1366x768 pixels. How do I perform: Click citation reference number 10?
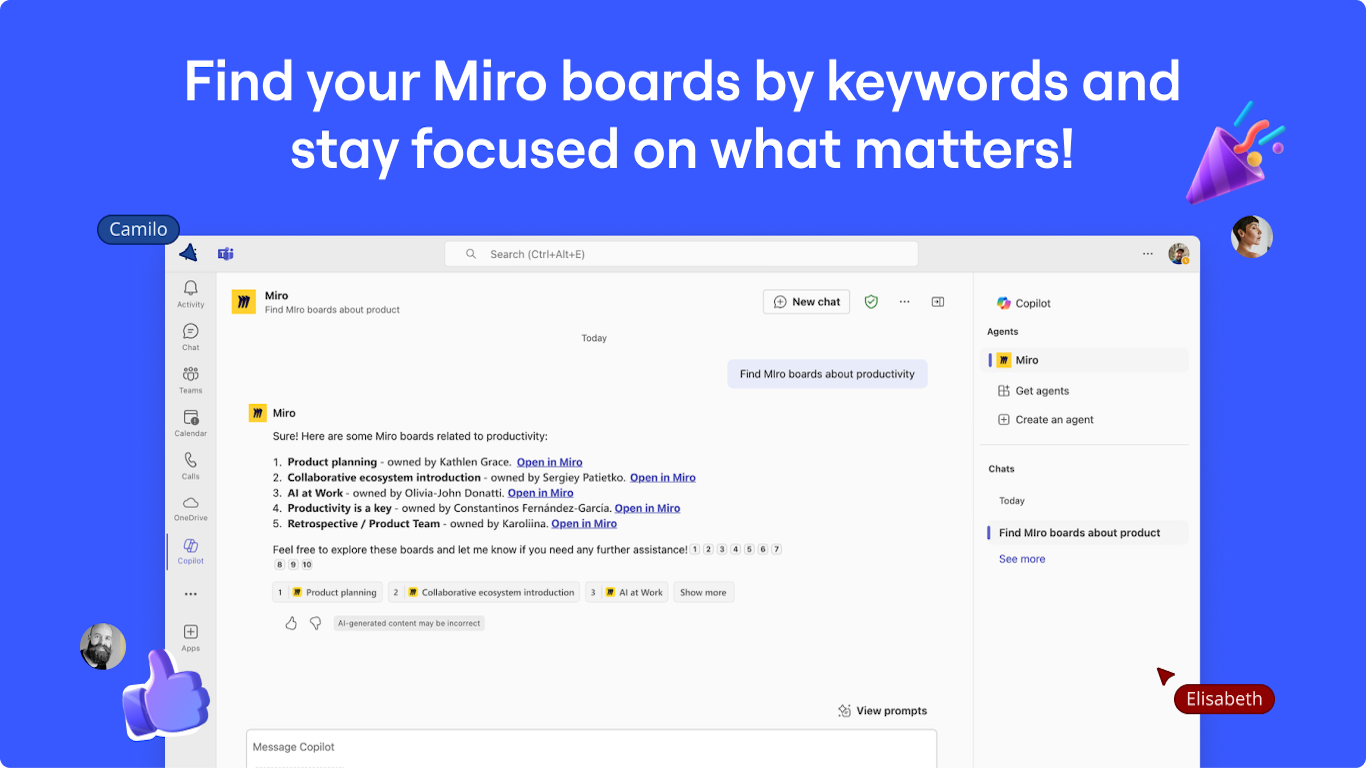307,564
